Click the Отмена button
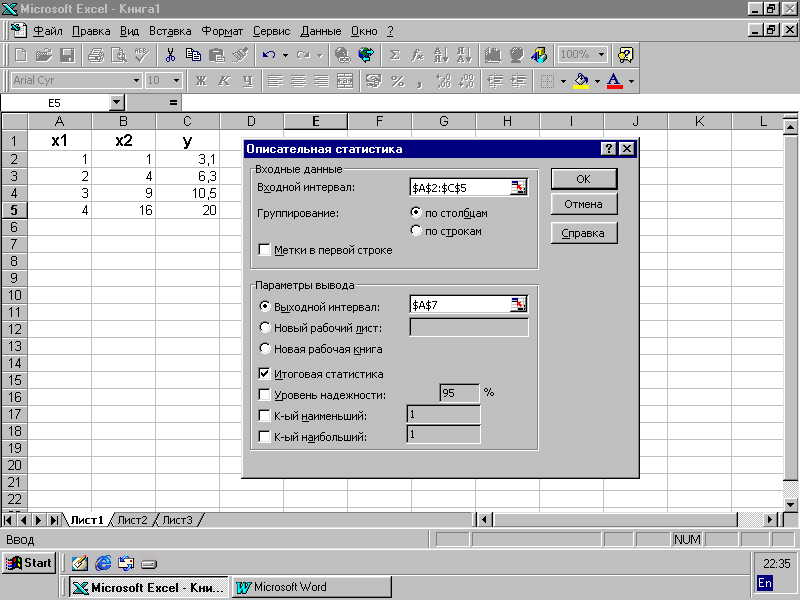The height and width of the screenshot is (600, 800). coord(583,204)
